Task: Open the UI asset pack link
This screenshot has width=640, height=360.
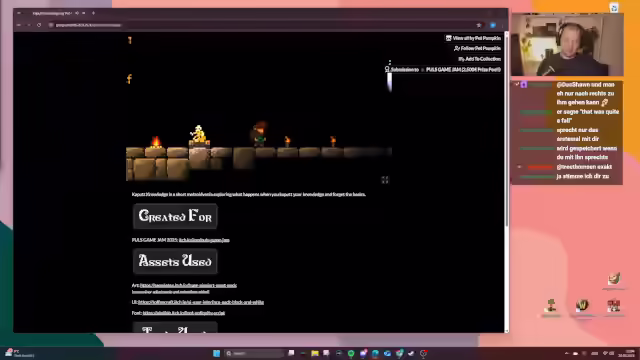Action: [x=201, y=302]
